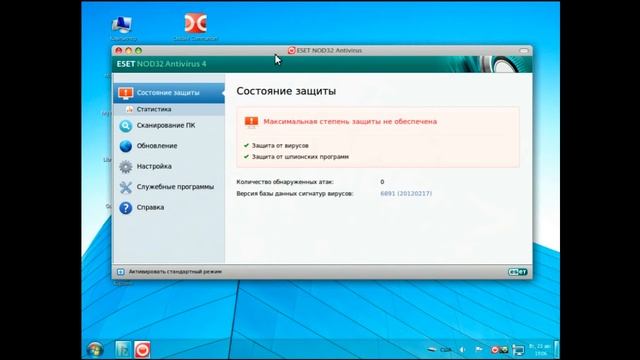The height and width of the screenshot is (360, 640).
Task: Minimize ESET window with yellow button
Action: [x=128, y=51]
